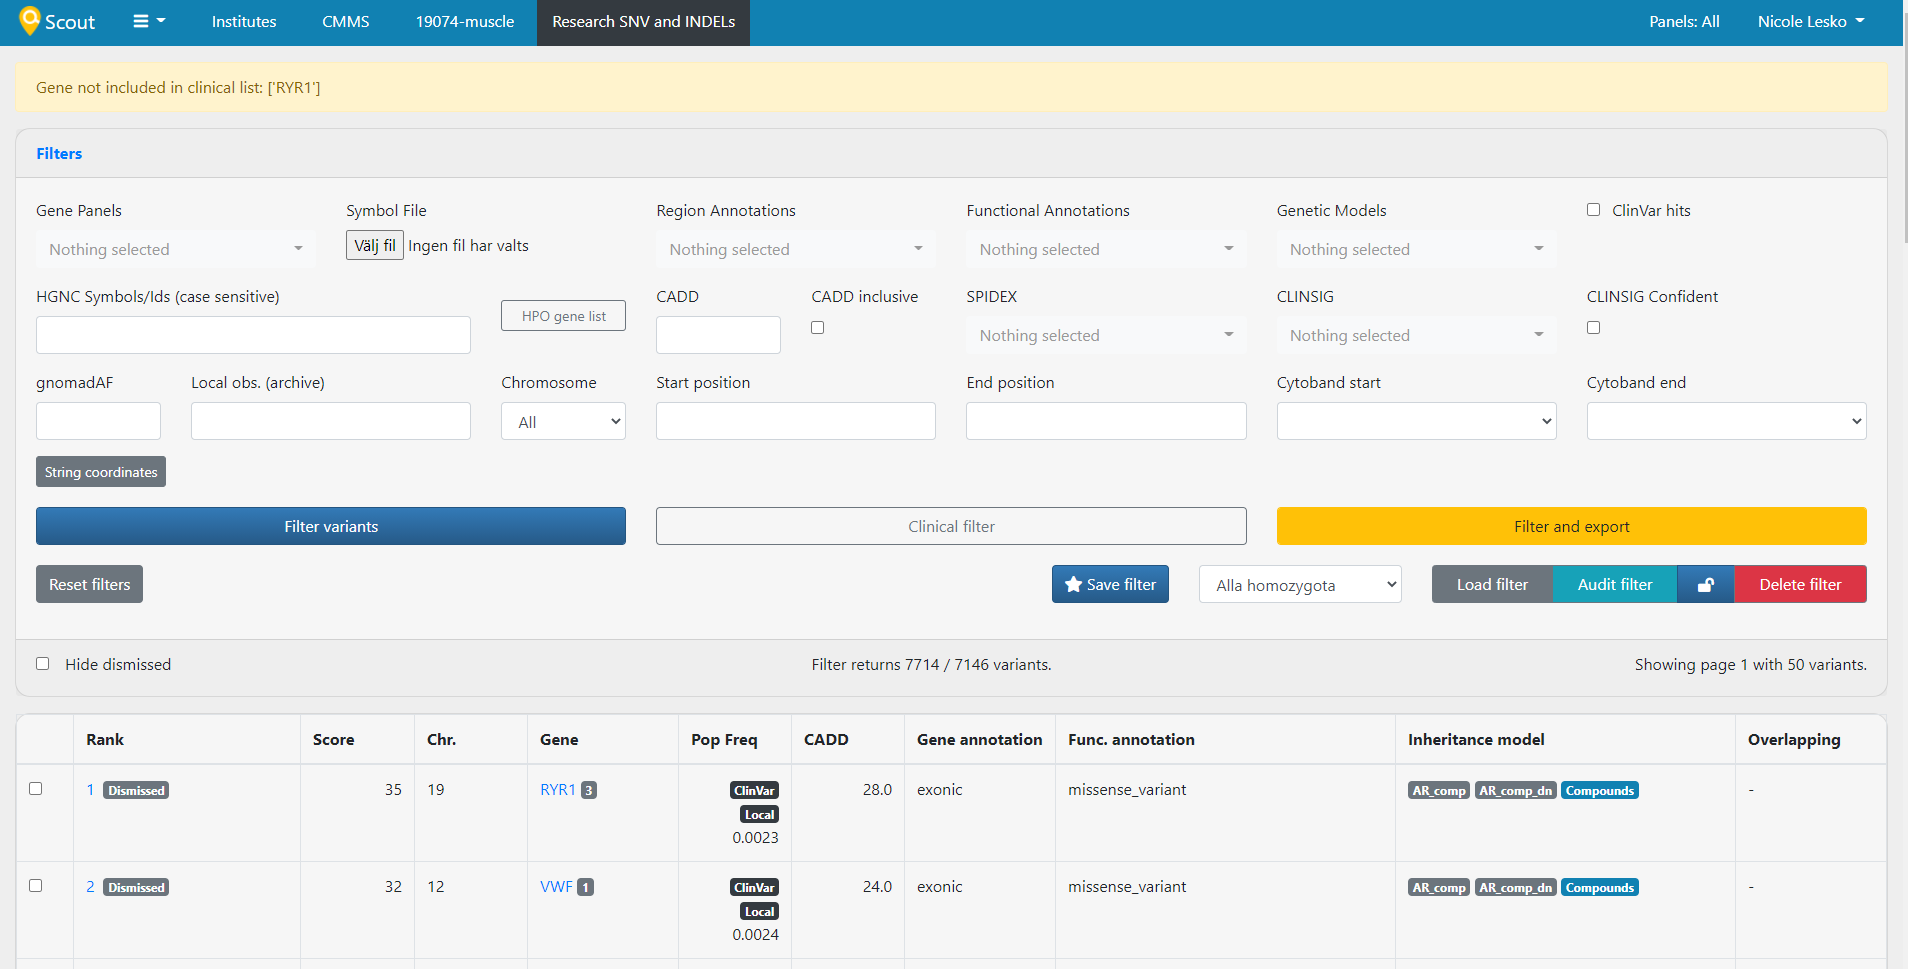This screenshot has height=969, width=1908.
Task: Open the CMMS nav item
Action: (346, 21)
